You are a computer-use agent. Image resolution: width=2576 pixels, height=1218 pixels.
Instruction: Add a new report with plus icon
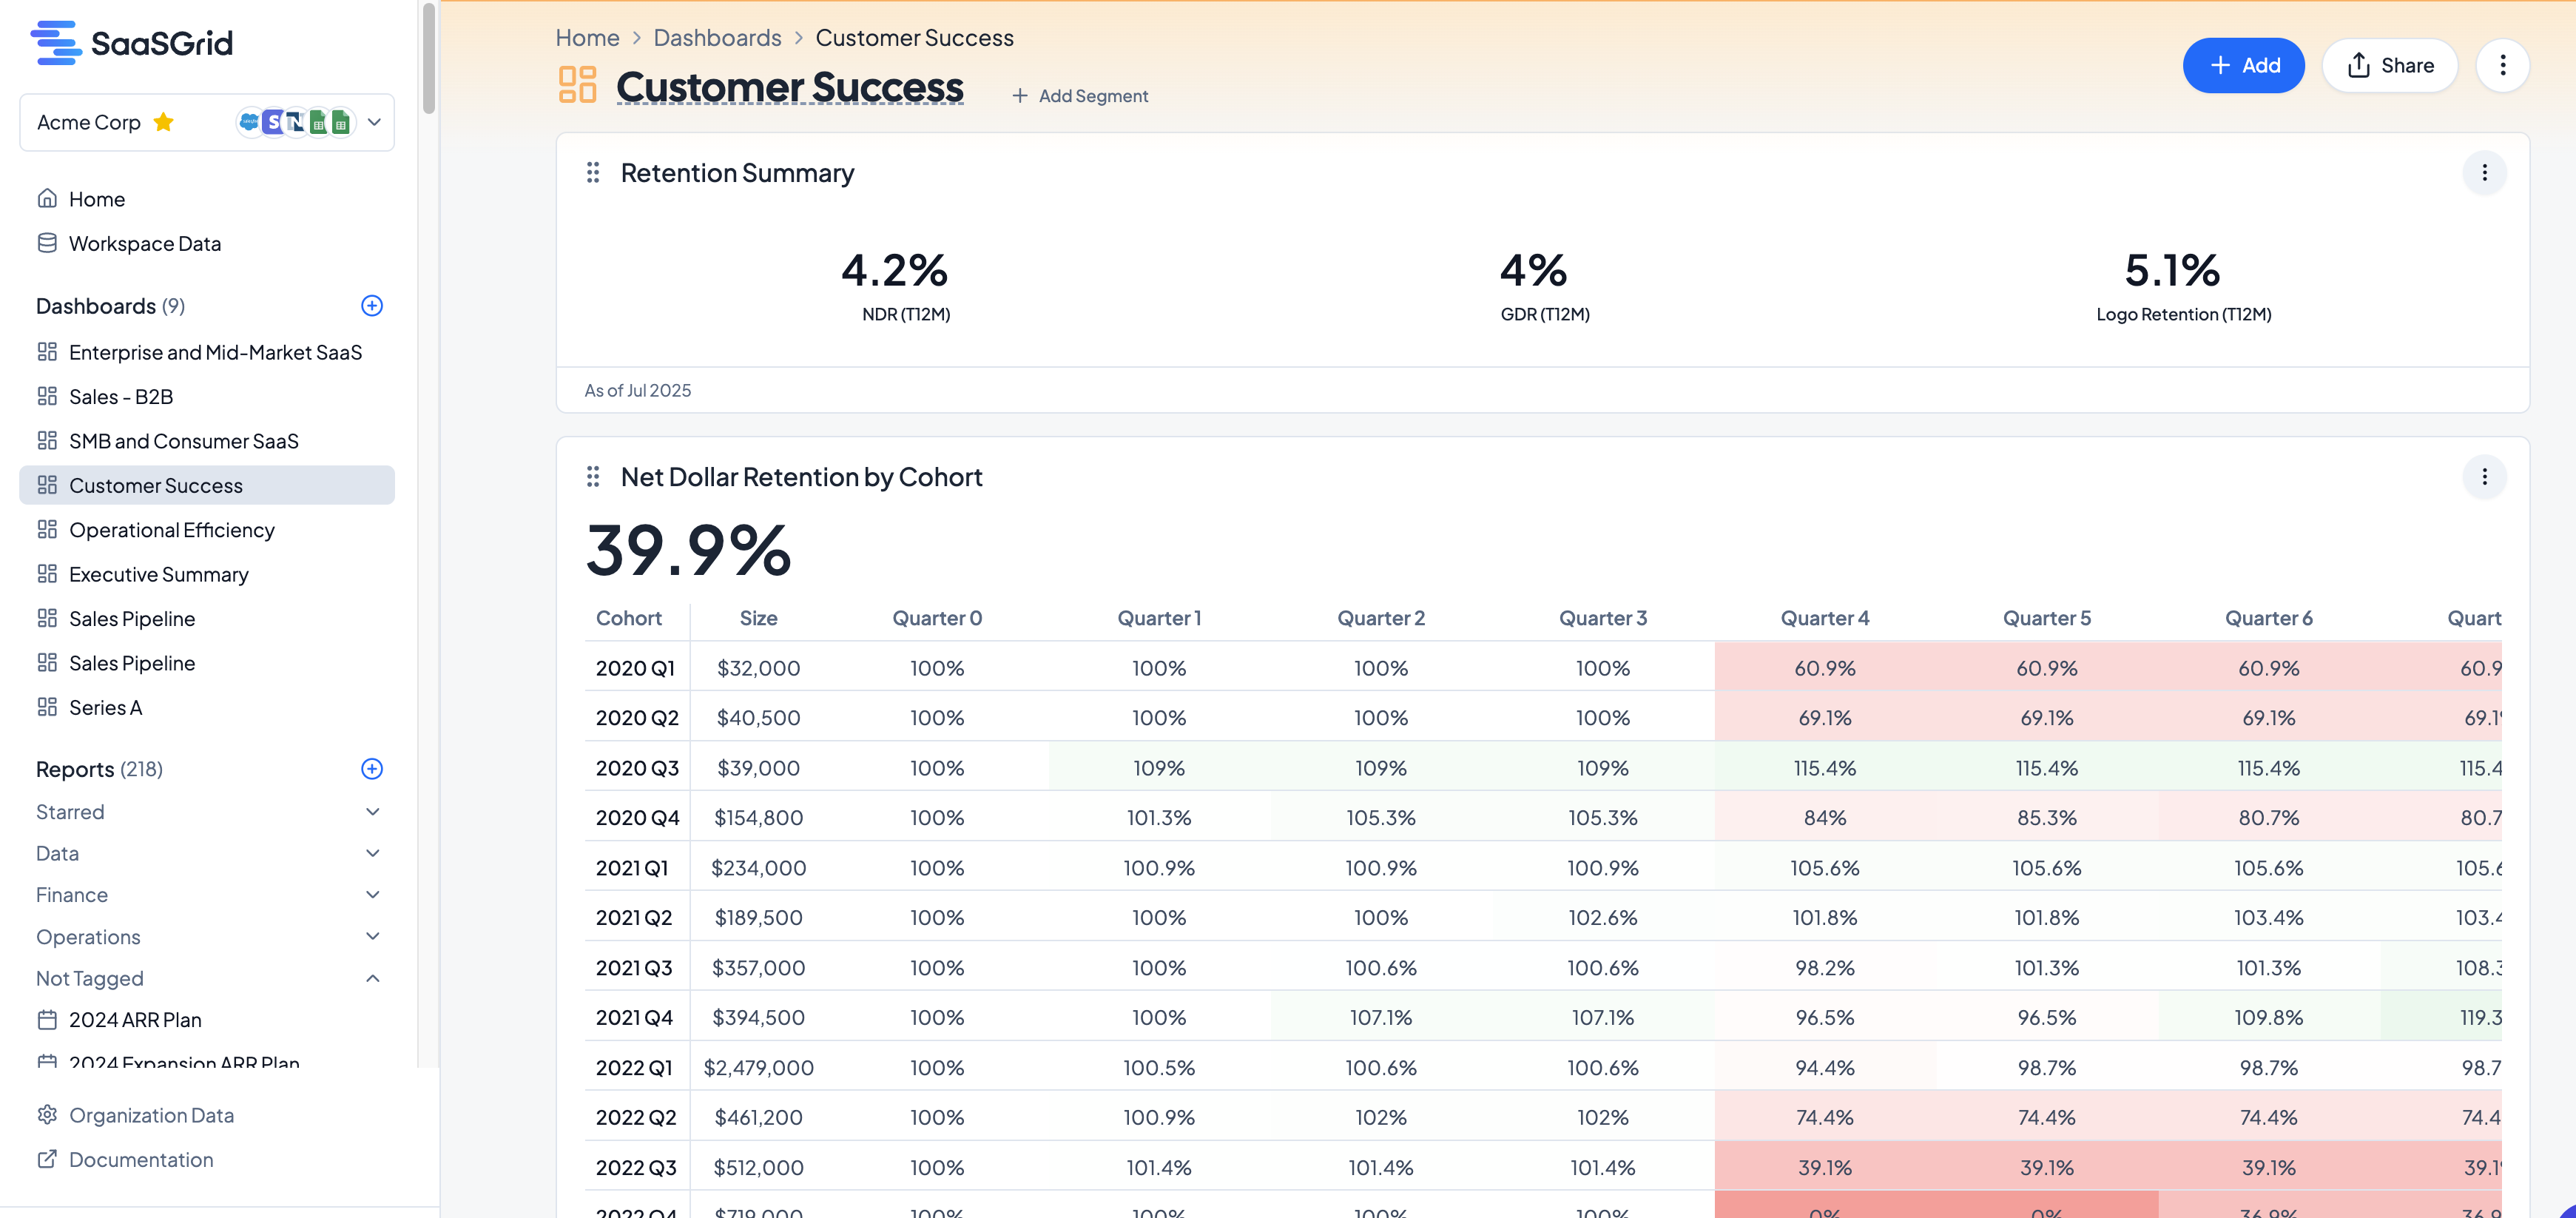click(371, 769)
